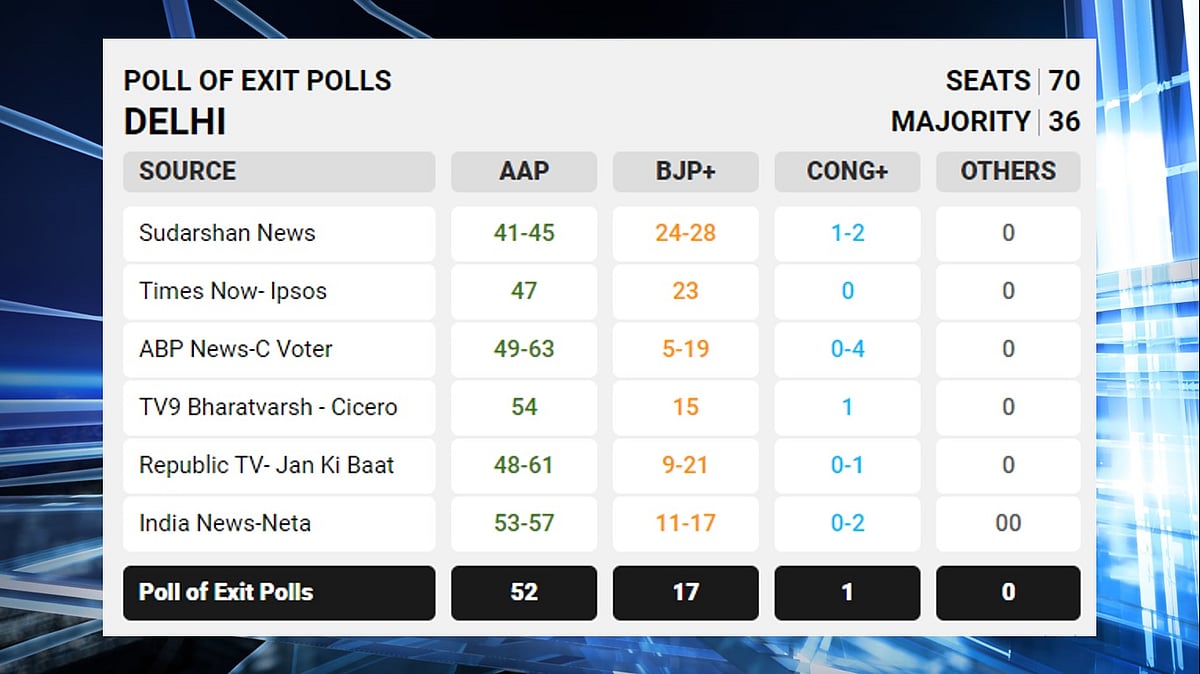Click Republic TV AAP value 48-61

point(524,465)
